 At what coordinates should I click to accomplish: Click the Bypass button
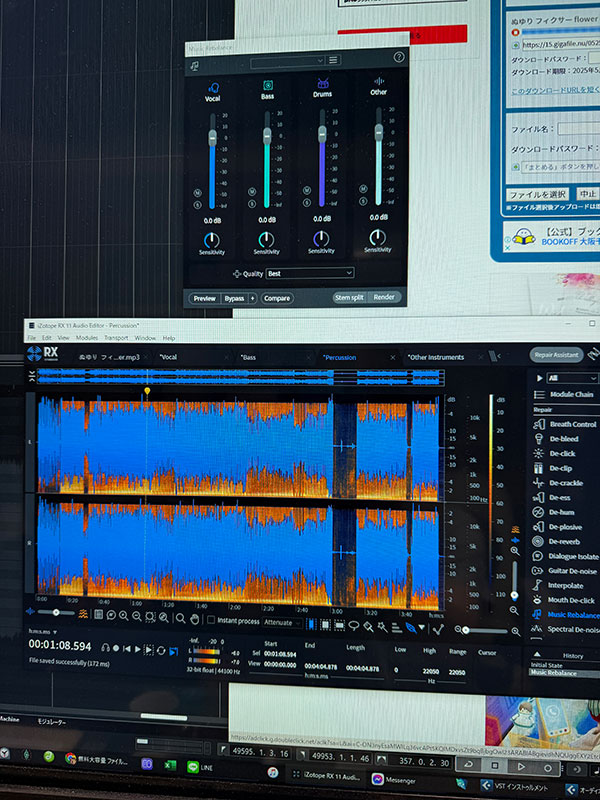234,298
